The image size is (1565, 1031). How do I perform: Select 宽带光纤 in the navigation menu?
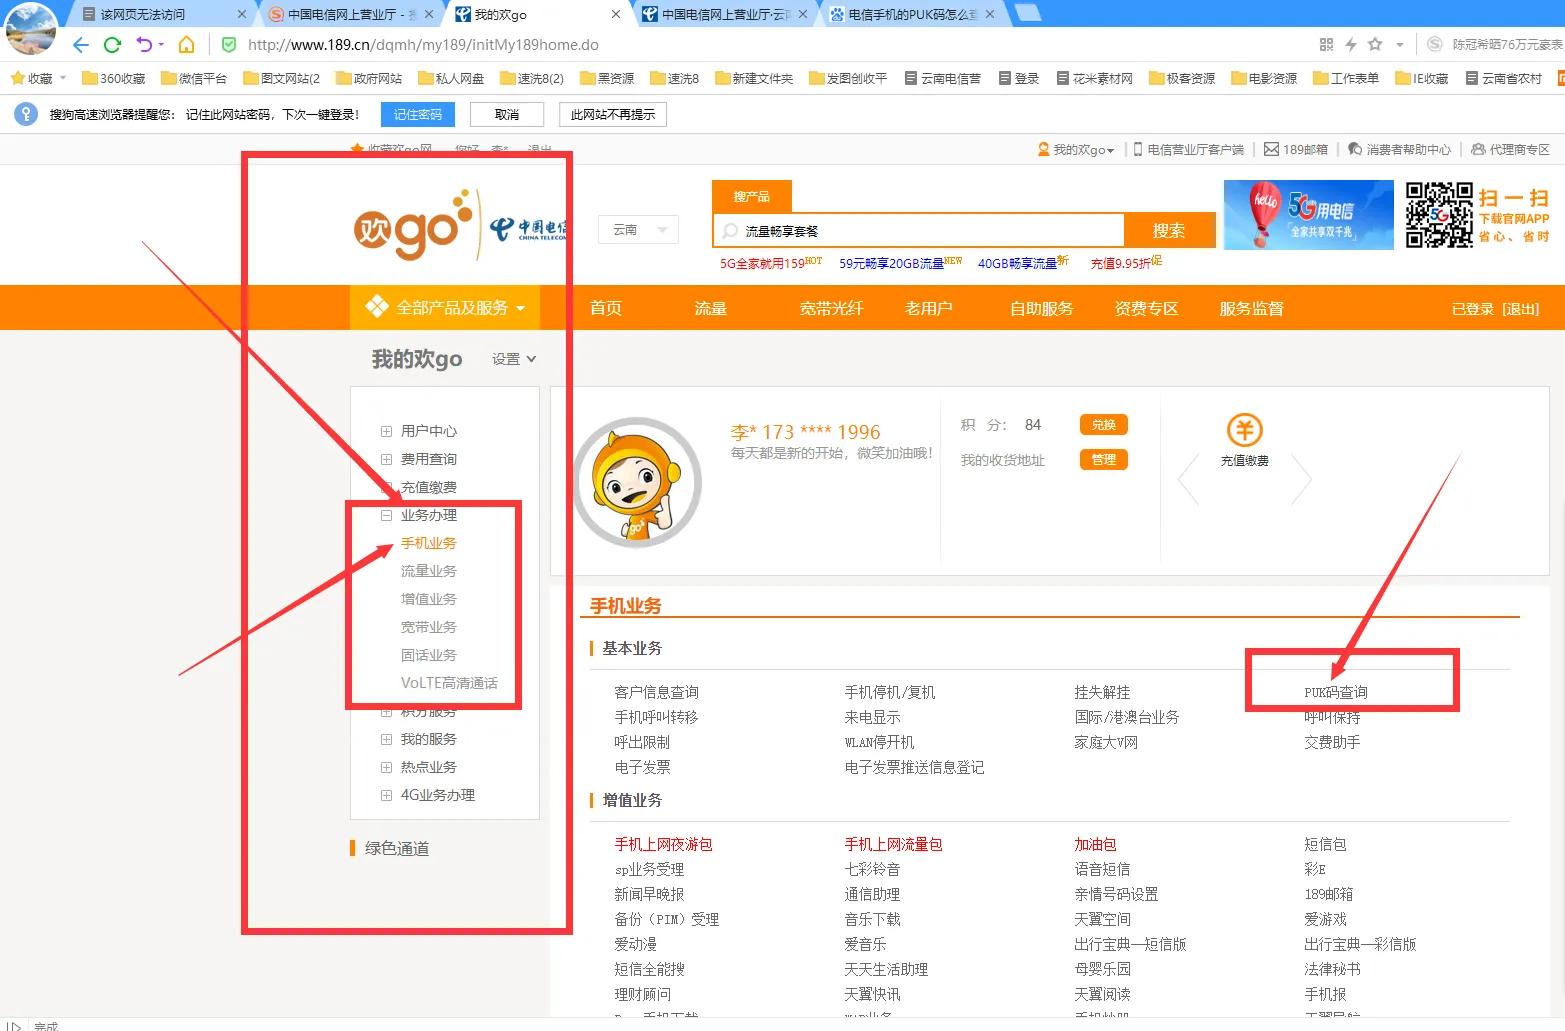[831, 308]
